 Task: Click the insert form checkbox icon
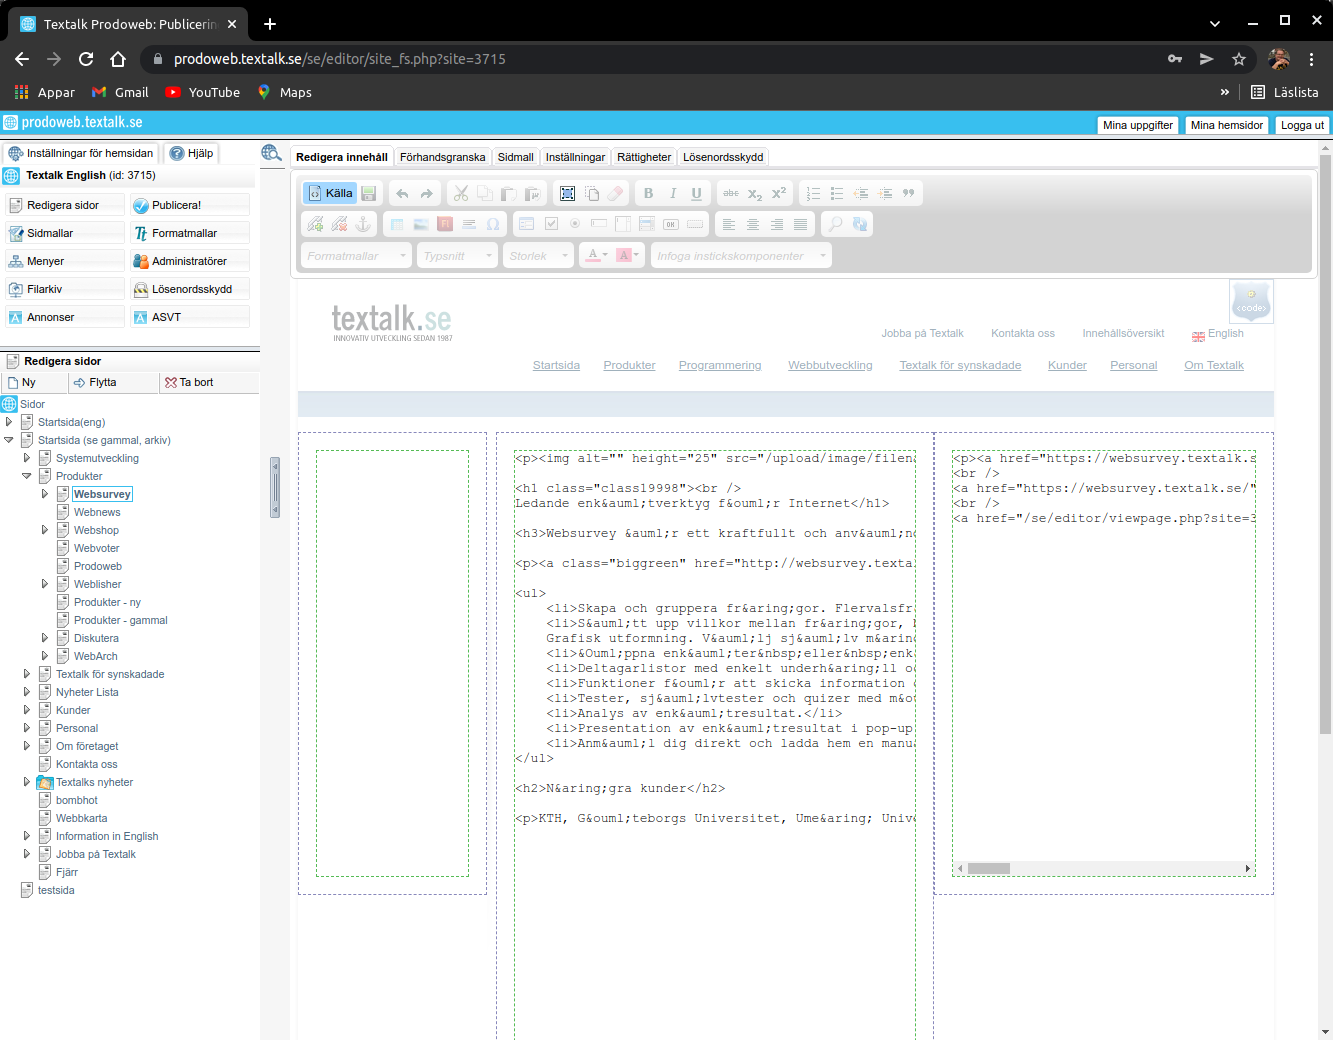tap(551, 224)
